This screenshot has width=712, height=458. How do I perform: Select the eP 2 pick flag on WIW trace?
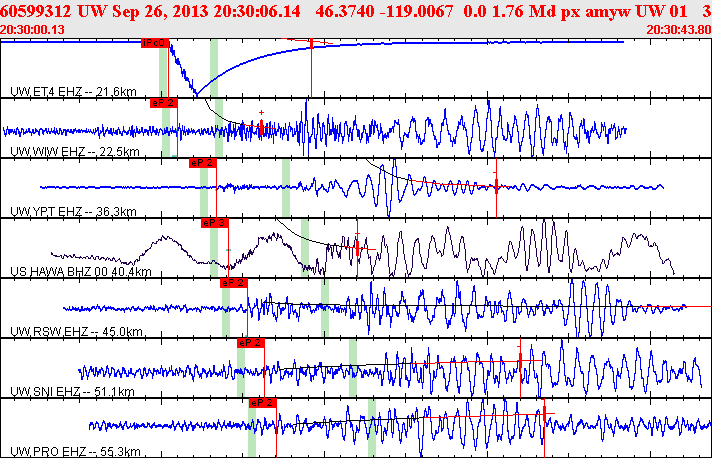164,103
